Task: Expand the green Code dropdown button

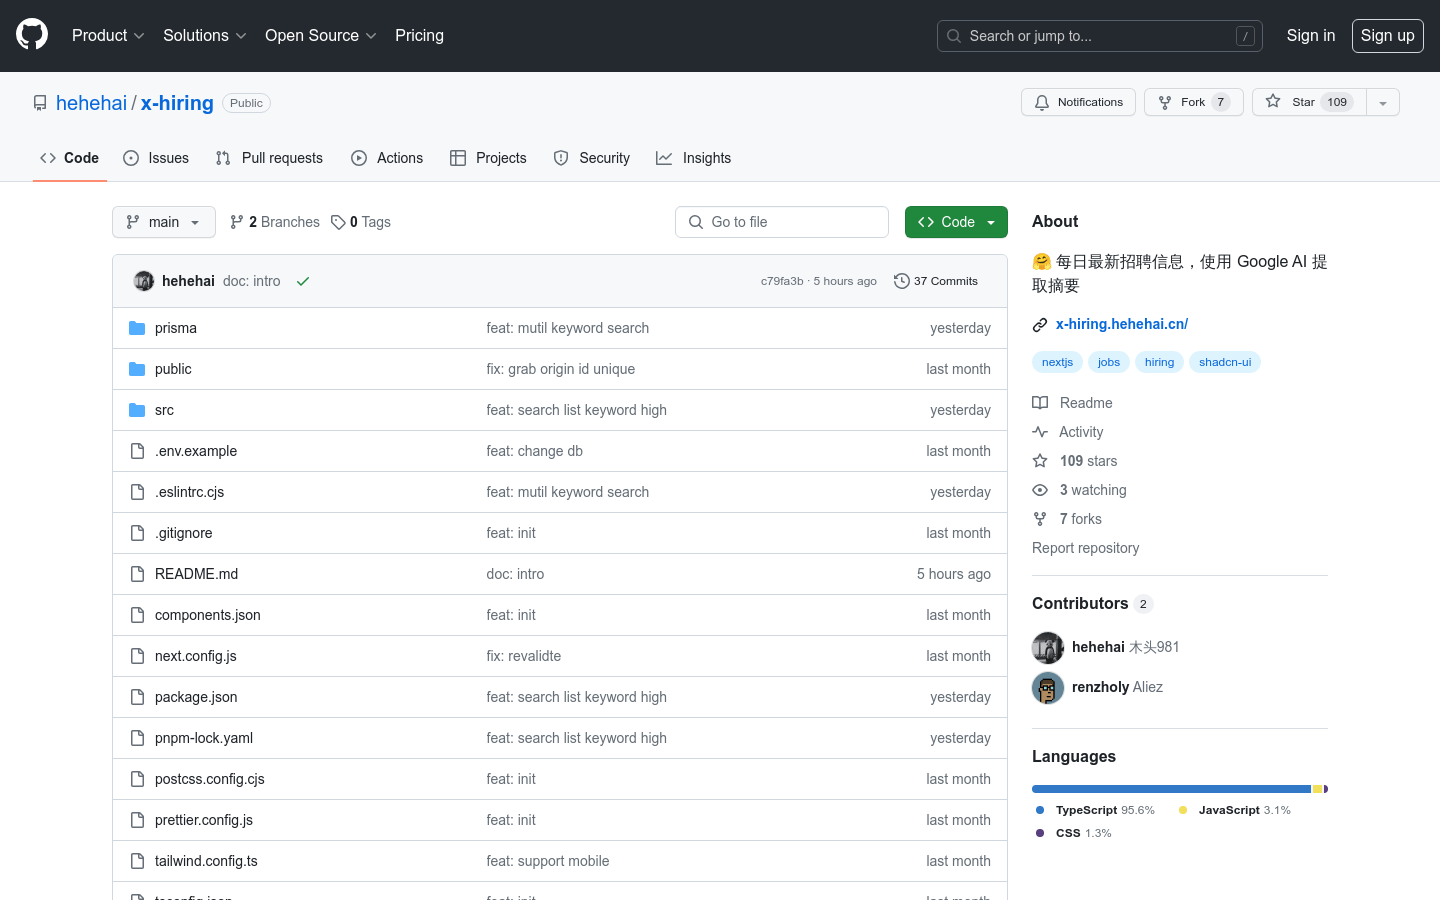Action: pos(956,222)
